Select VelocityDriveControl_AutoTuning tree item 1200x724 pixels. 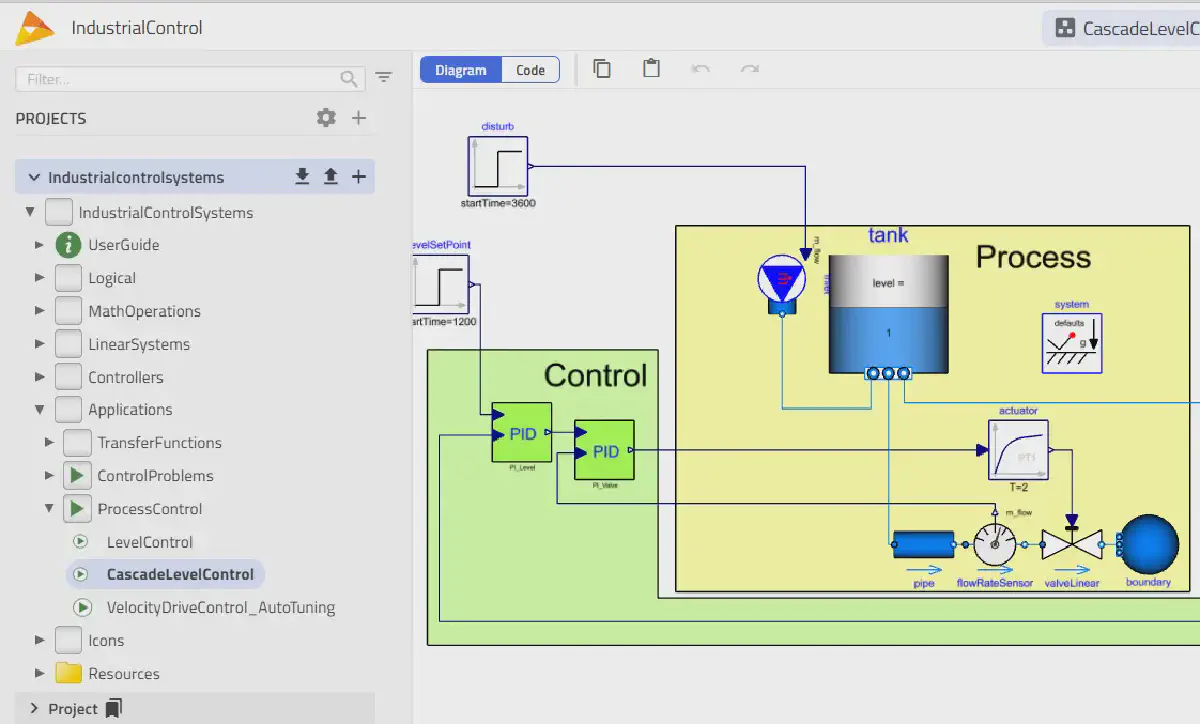point(220,607)
